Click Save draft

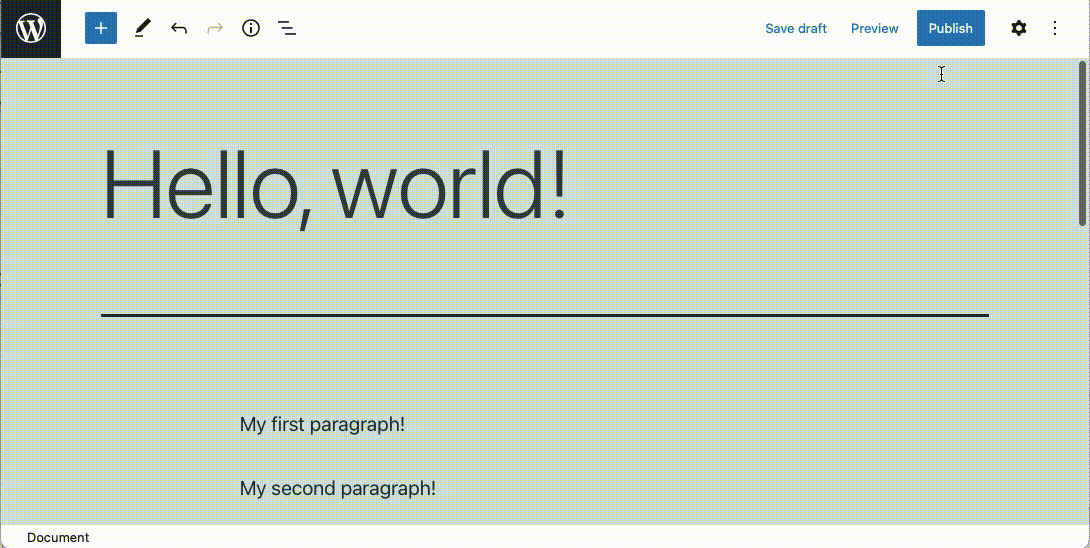pyautogui.click(x=796, y=29)
